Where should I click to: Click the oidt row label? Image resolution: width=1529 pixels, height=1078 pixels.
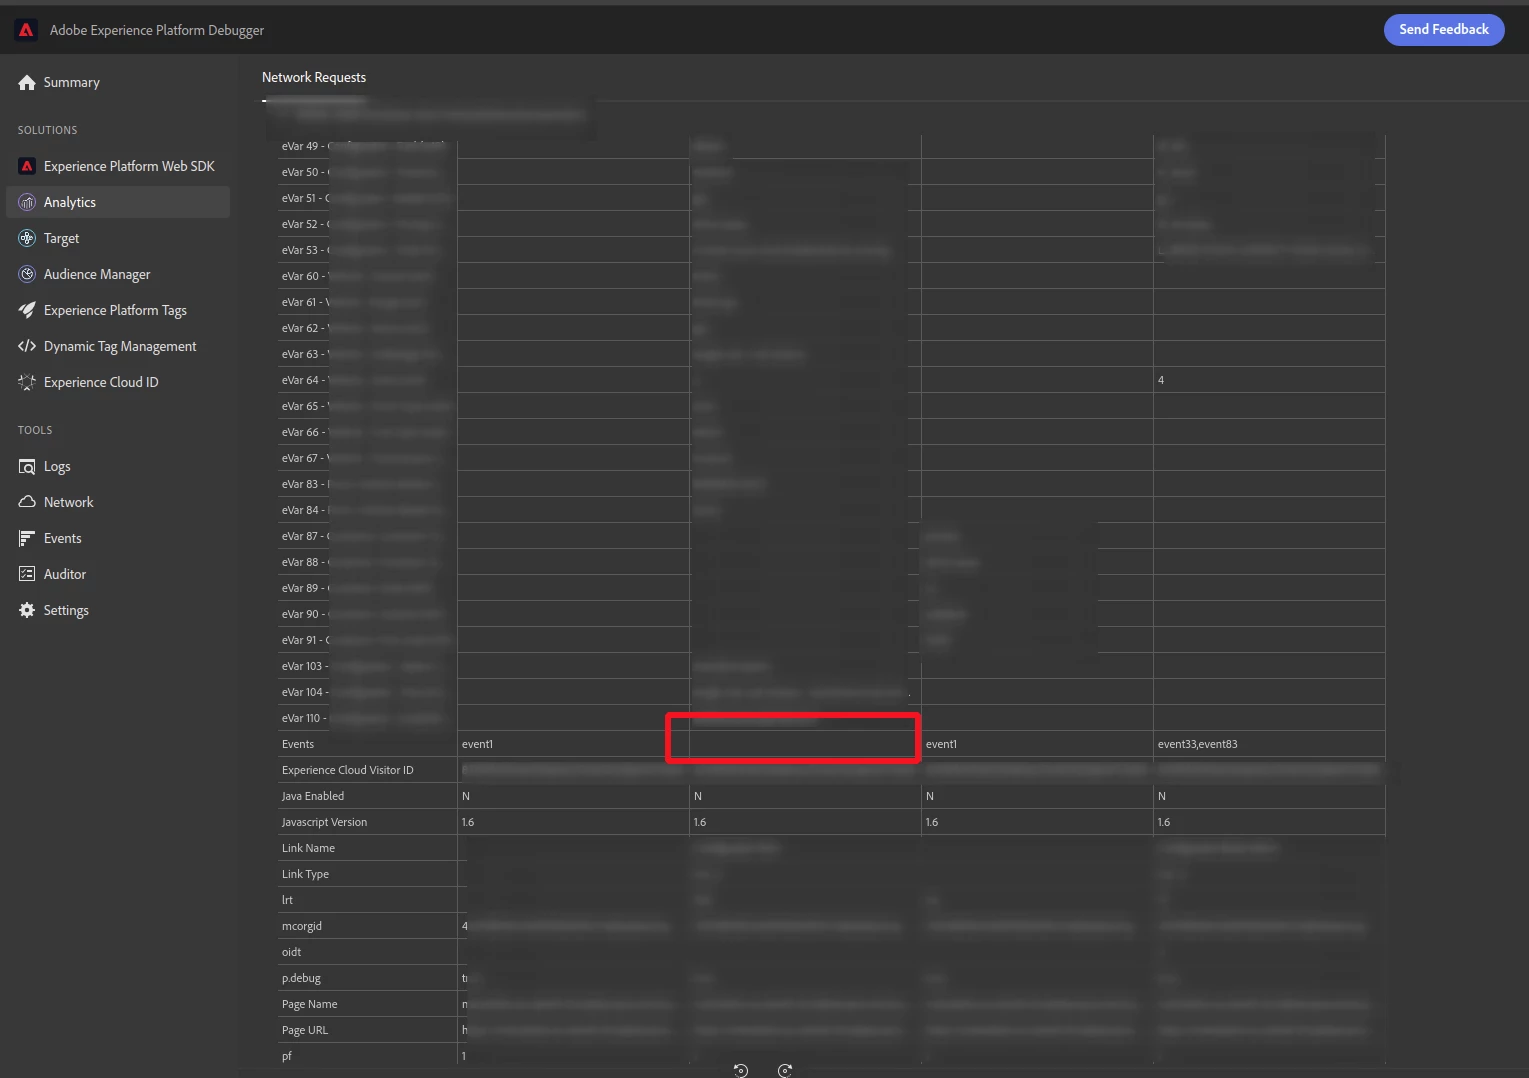292,952
